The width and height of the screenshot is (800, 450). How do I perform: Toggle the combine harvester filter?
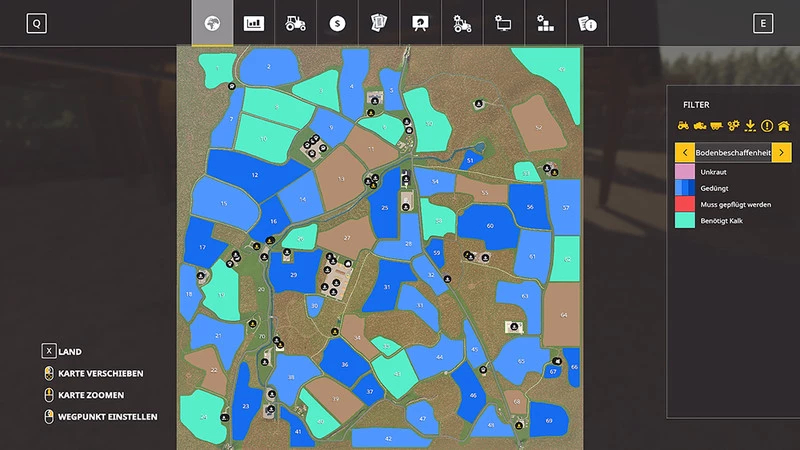(x=700, y=126)
